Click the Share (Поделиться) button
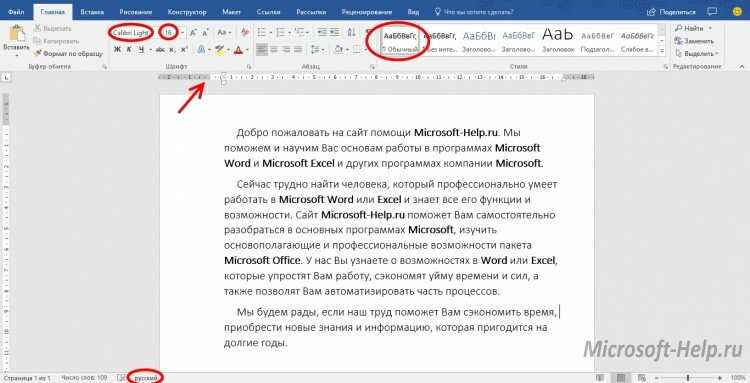The width and height of the screenshot is (750, 383). coord(672,11)
